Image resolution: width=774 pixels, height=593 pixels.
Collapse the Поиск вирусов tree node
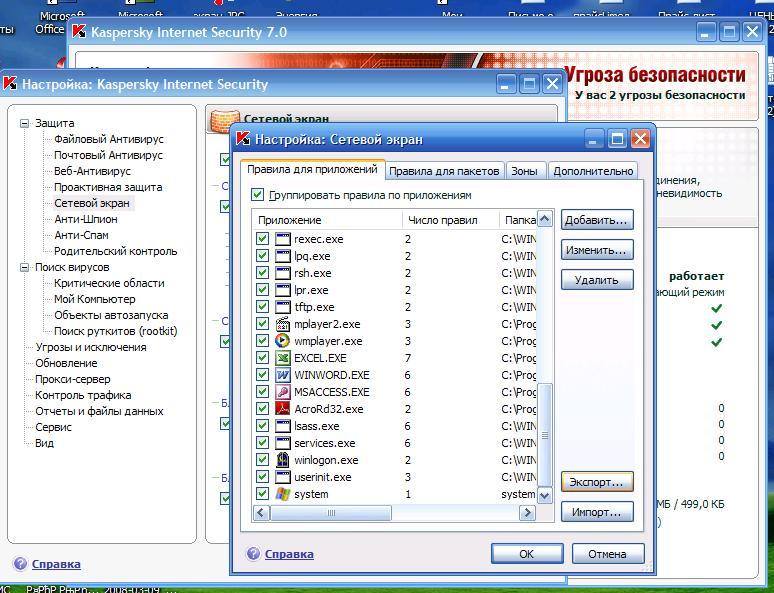24,268
